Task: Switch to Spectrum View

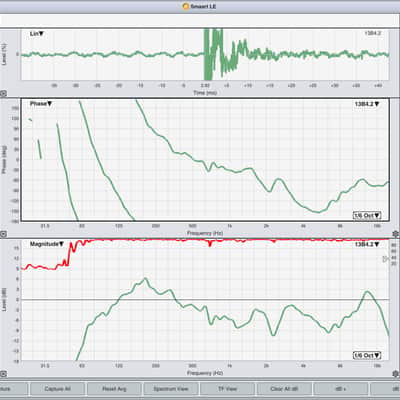Action: (x=171, y=389)
